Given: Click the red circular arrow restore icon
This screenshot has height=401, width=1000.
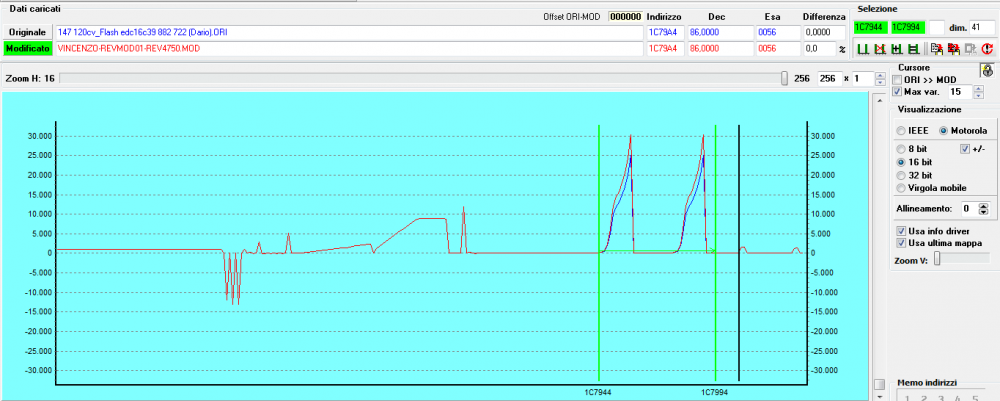Looking at the screenshot, I should click(x=988, y=48).
